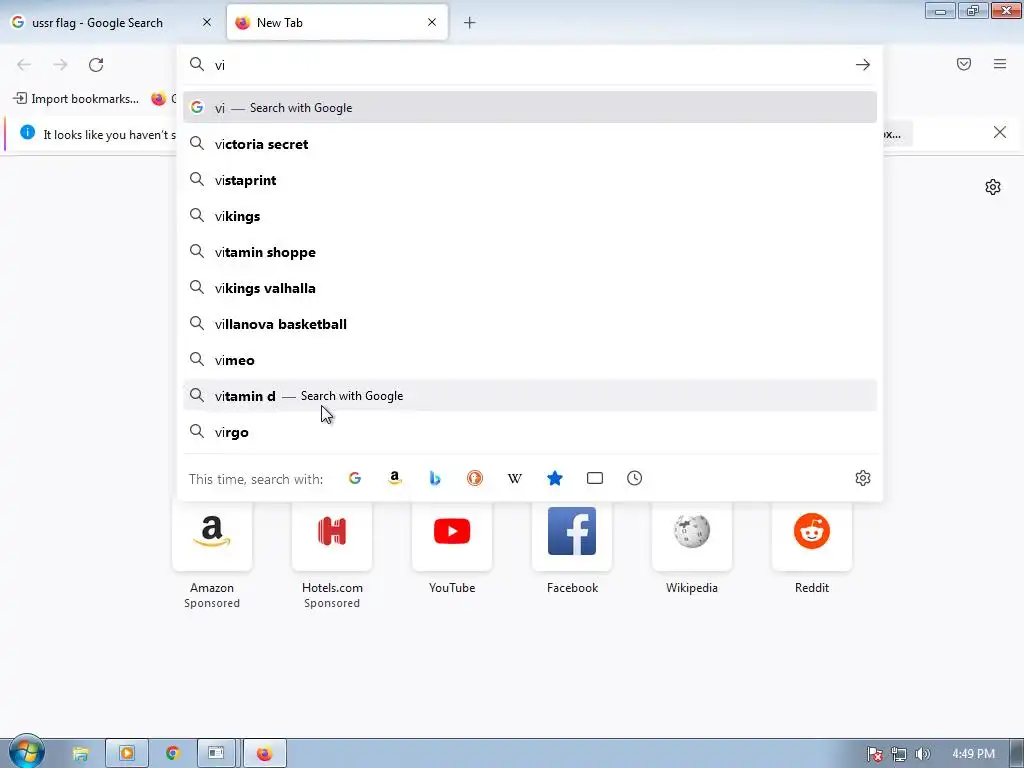The image size is (1024, 768).
Task: Go forward one page
Action: coord(60,65)
